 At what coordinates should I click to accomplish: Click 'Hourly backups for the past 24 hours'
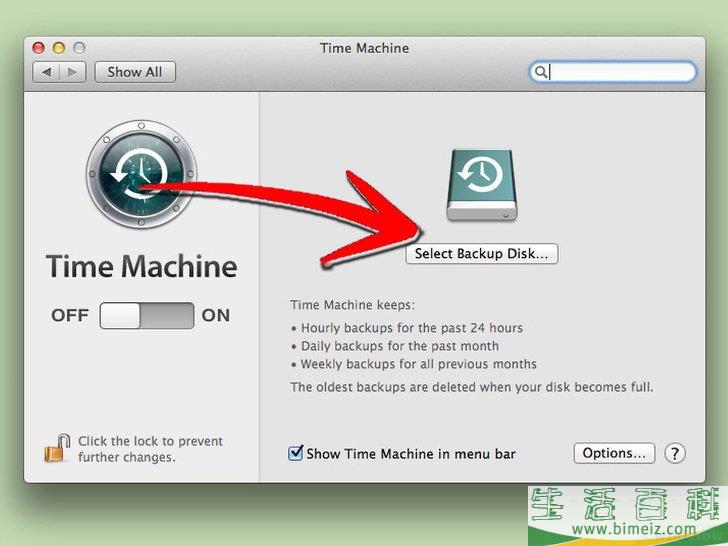coord(412,328)
